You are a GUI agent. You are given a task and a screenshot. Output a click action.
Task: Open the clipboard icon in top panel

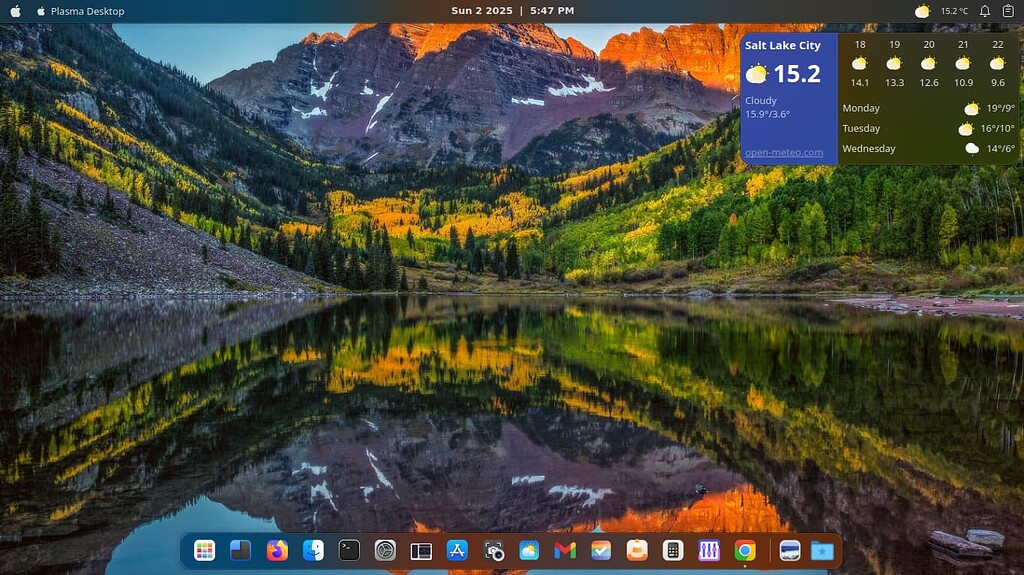coord(1008,11)
